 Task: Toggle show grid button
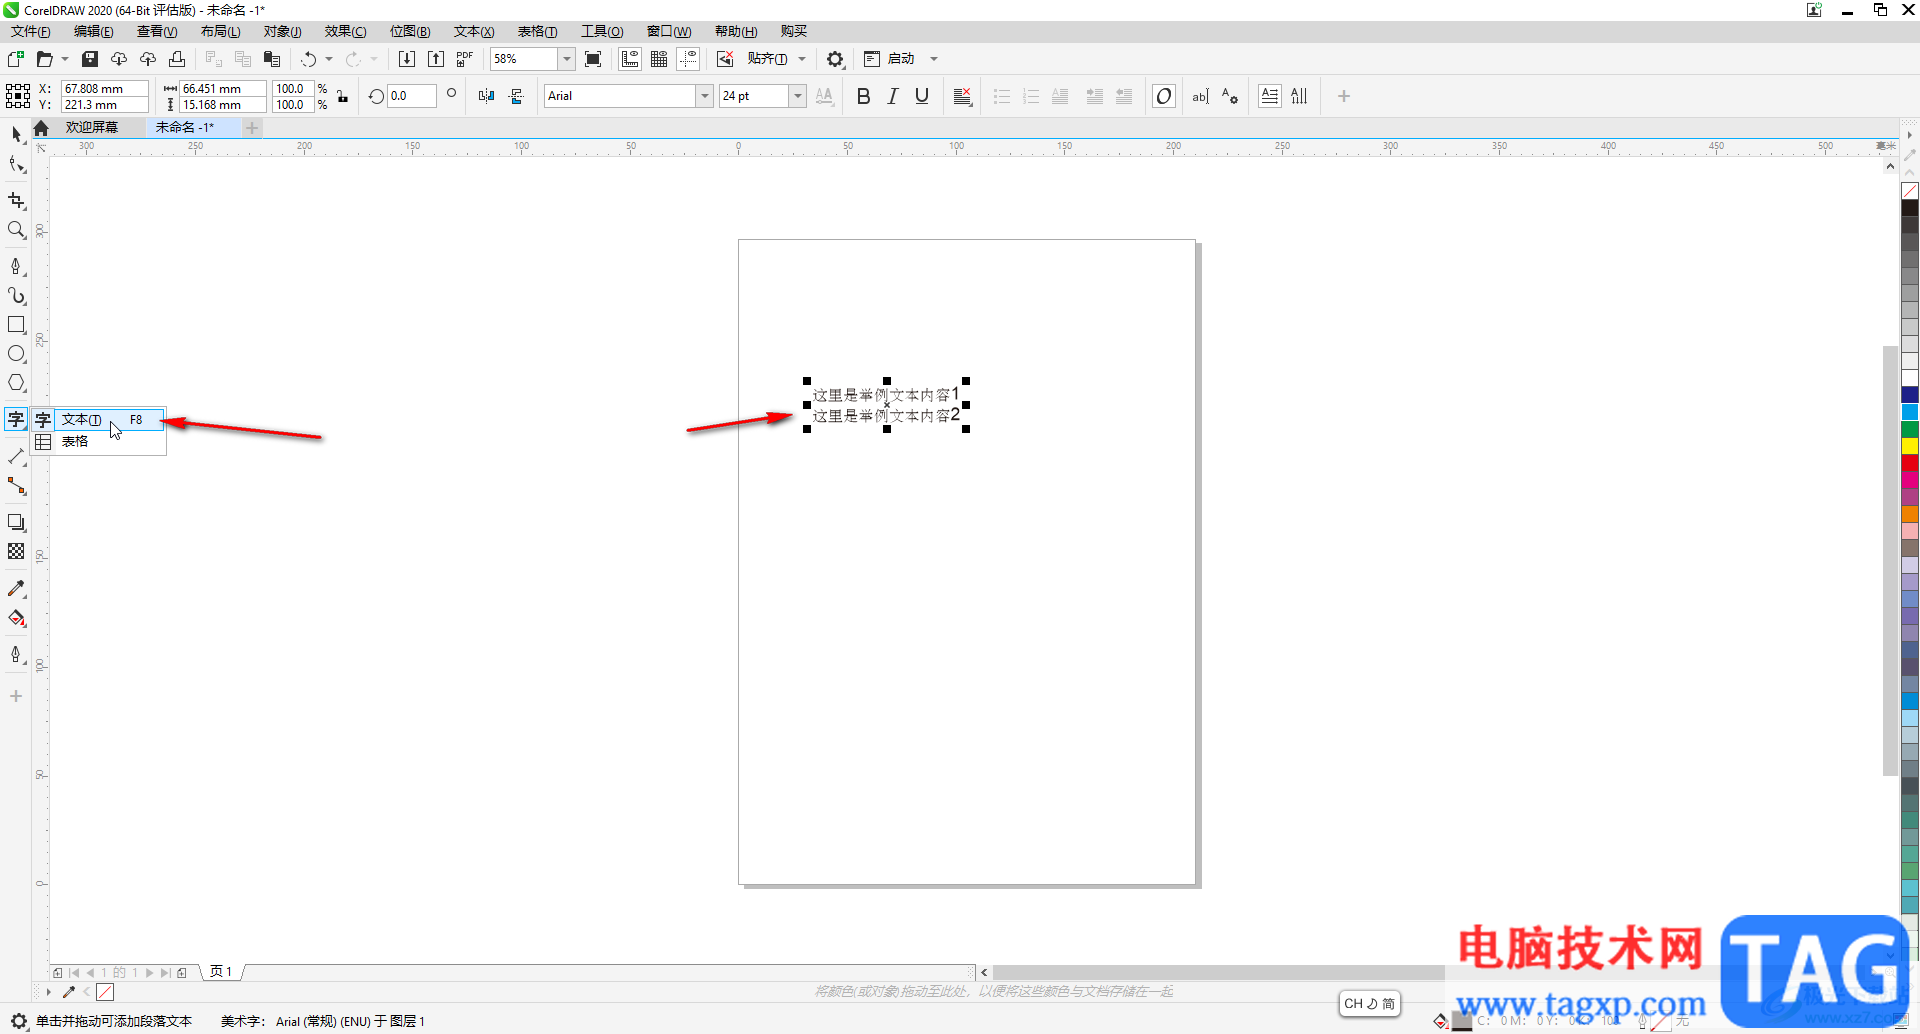659,59
